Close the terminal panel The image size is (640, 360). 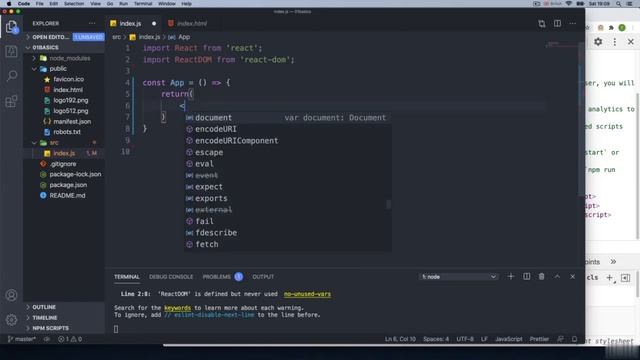[573, 277]
